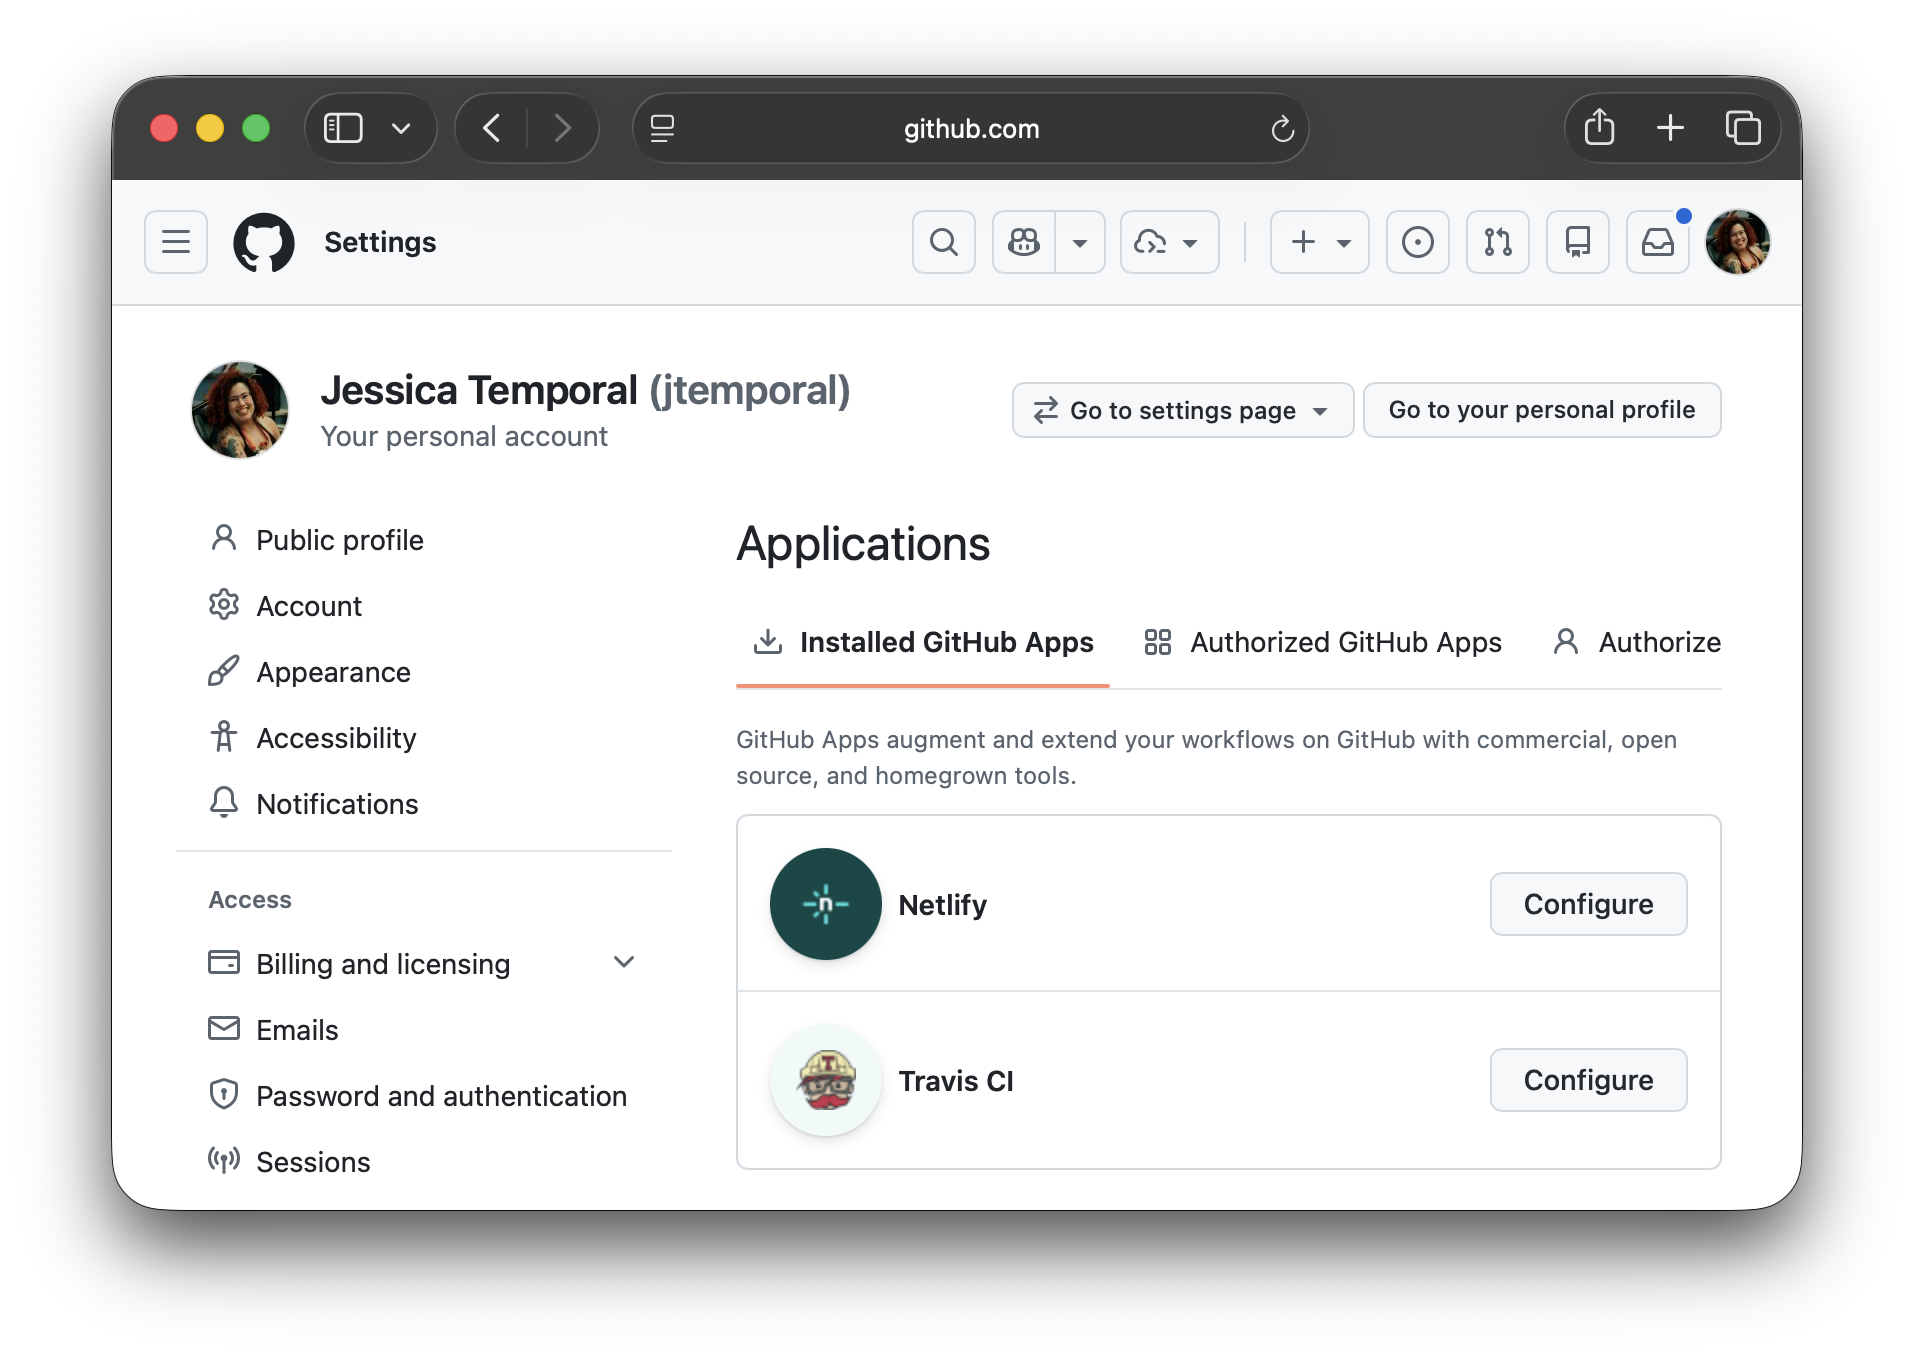Expand Billing and licensing chevron

624,963
